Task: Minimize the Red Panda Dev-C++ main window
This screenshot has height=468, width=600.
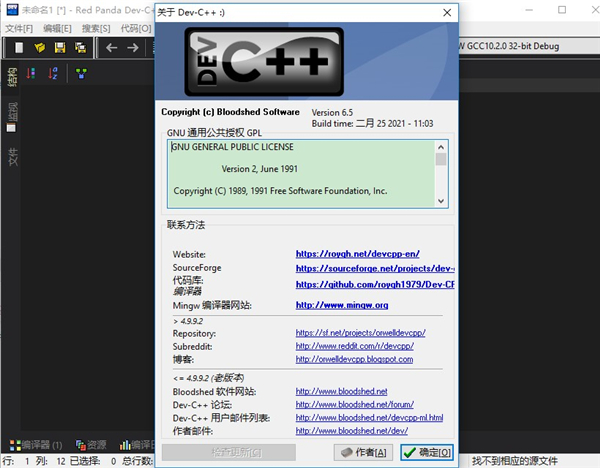Action: 529,10
